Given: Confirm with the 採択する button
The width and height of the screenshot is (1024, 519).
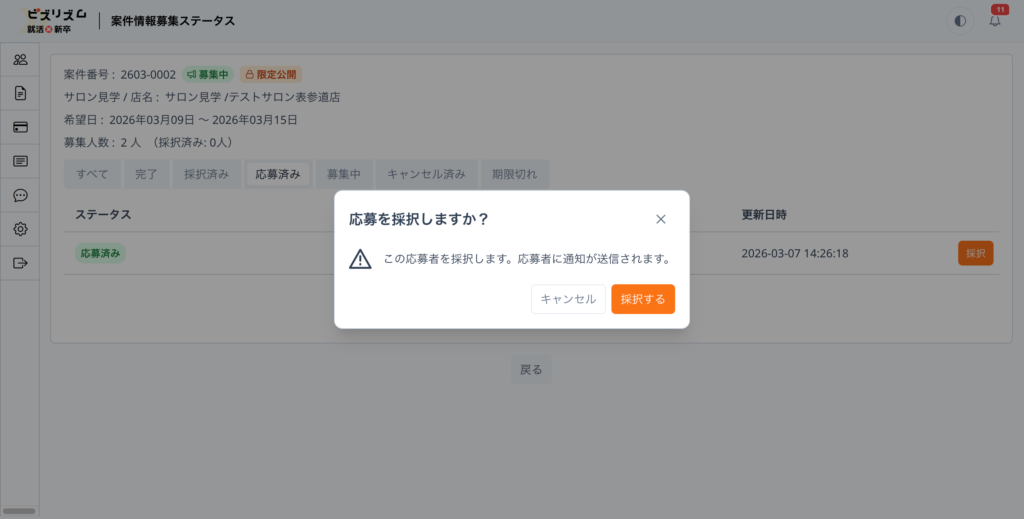Looking at the screenshot, I should click(x=643, y=299).
